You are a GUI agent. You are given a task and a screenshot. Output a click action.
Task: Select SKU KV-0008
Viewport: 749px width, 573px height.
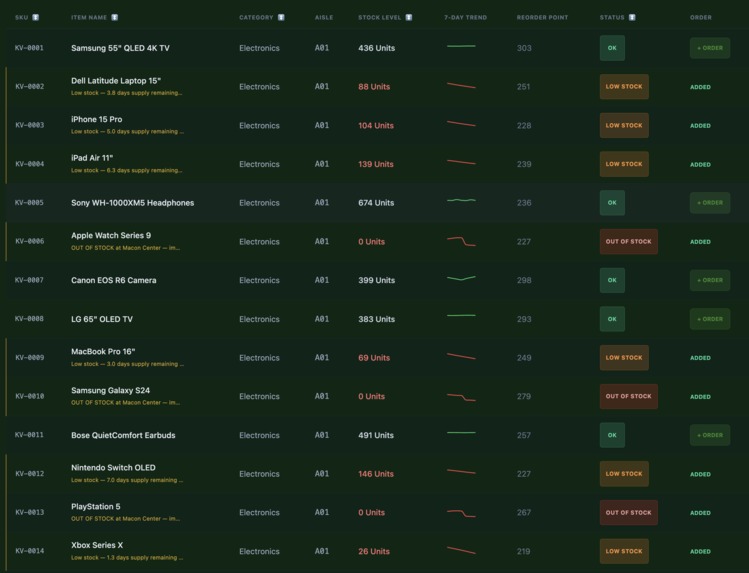pos(29,319)
